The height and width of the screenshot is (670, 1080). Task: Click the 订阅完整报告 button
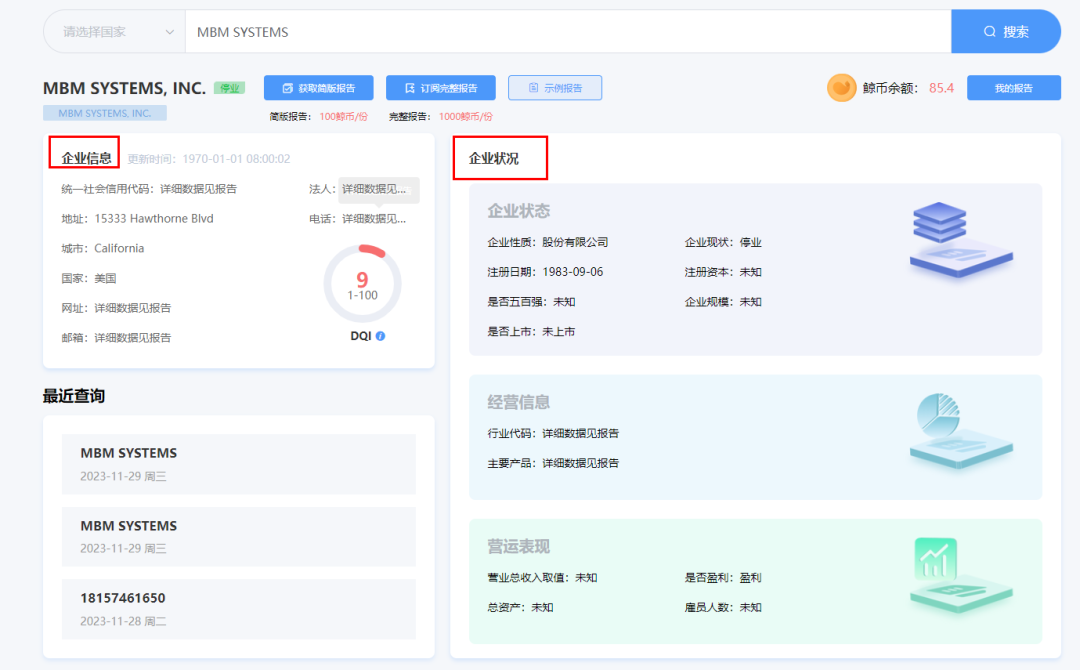click(x=441, y=88)
